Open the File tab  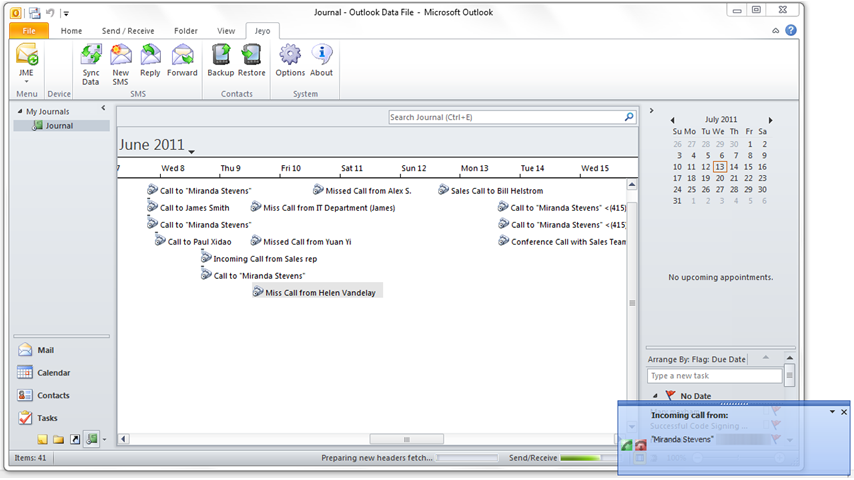(28, 31)
